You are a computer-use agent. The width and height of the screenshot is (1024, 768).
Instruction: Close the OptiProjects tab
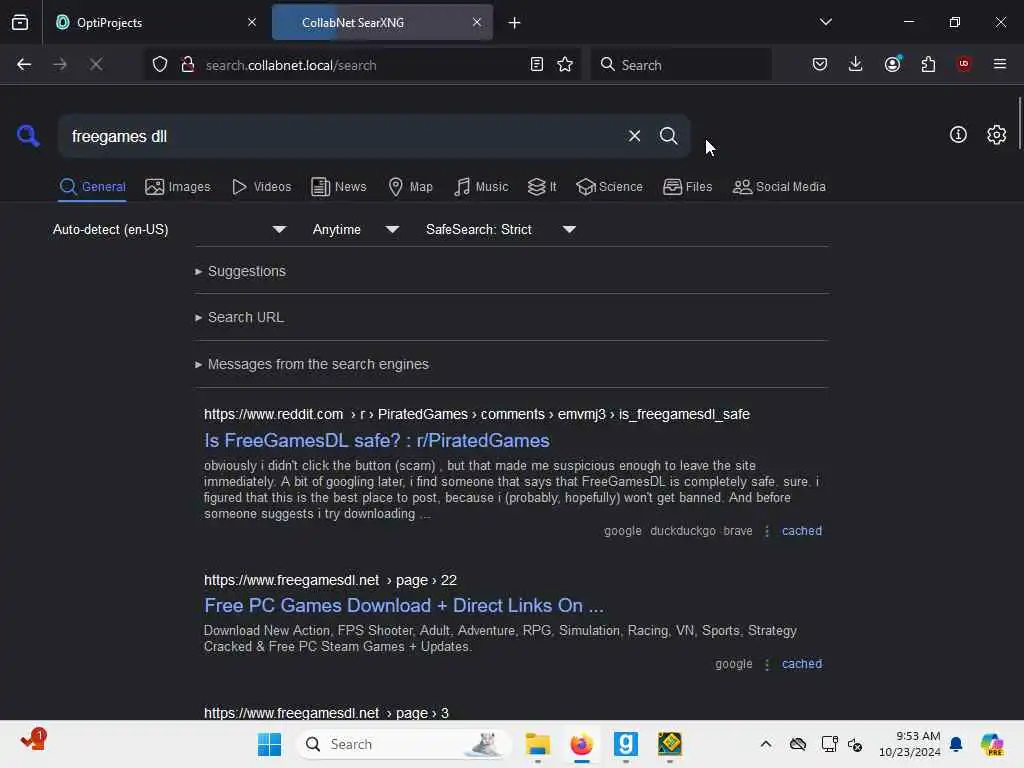[252, 22]
